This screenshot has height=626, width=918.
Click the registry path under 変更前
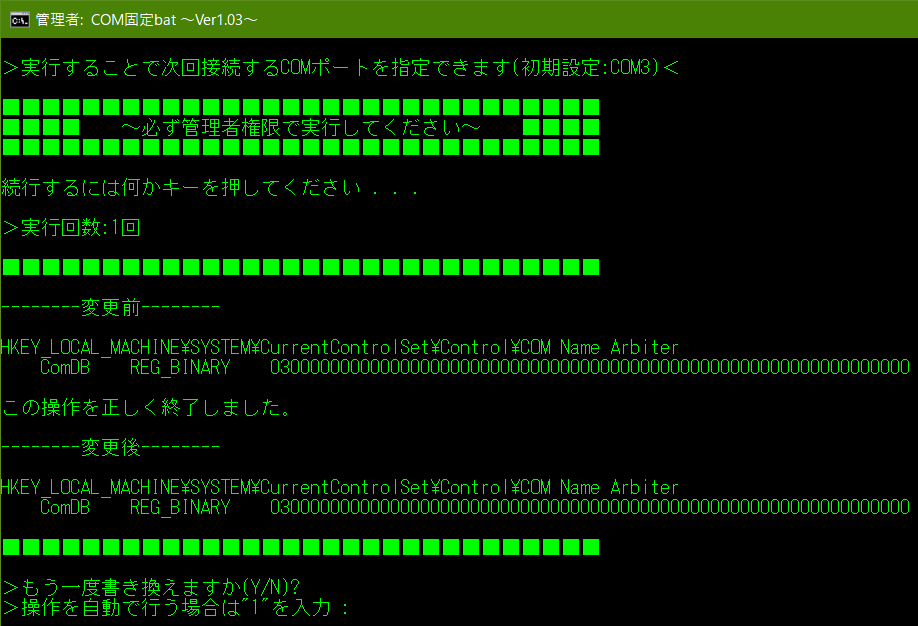(340, 347)
